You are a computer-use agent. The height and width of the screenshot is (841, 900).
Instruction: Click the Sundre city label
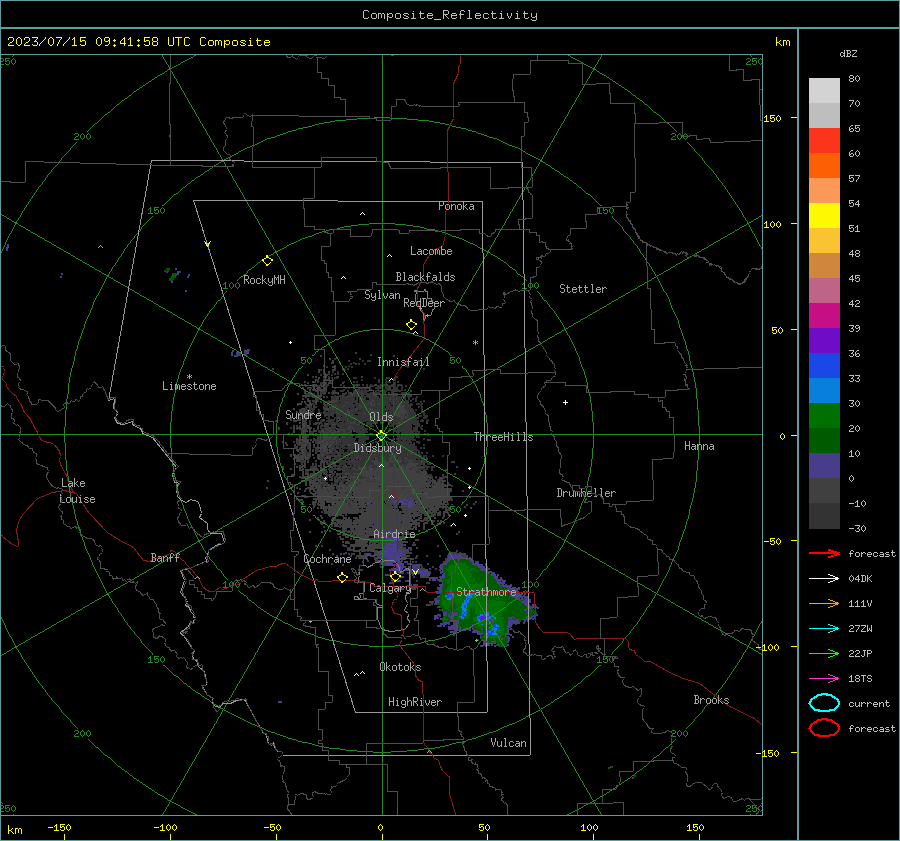303,415
